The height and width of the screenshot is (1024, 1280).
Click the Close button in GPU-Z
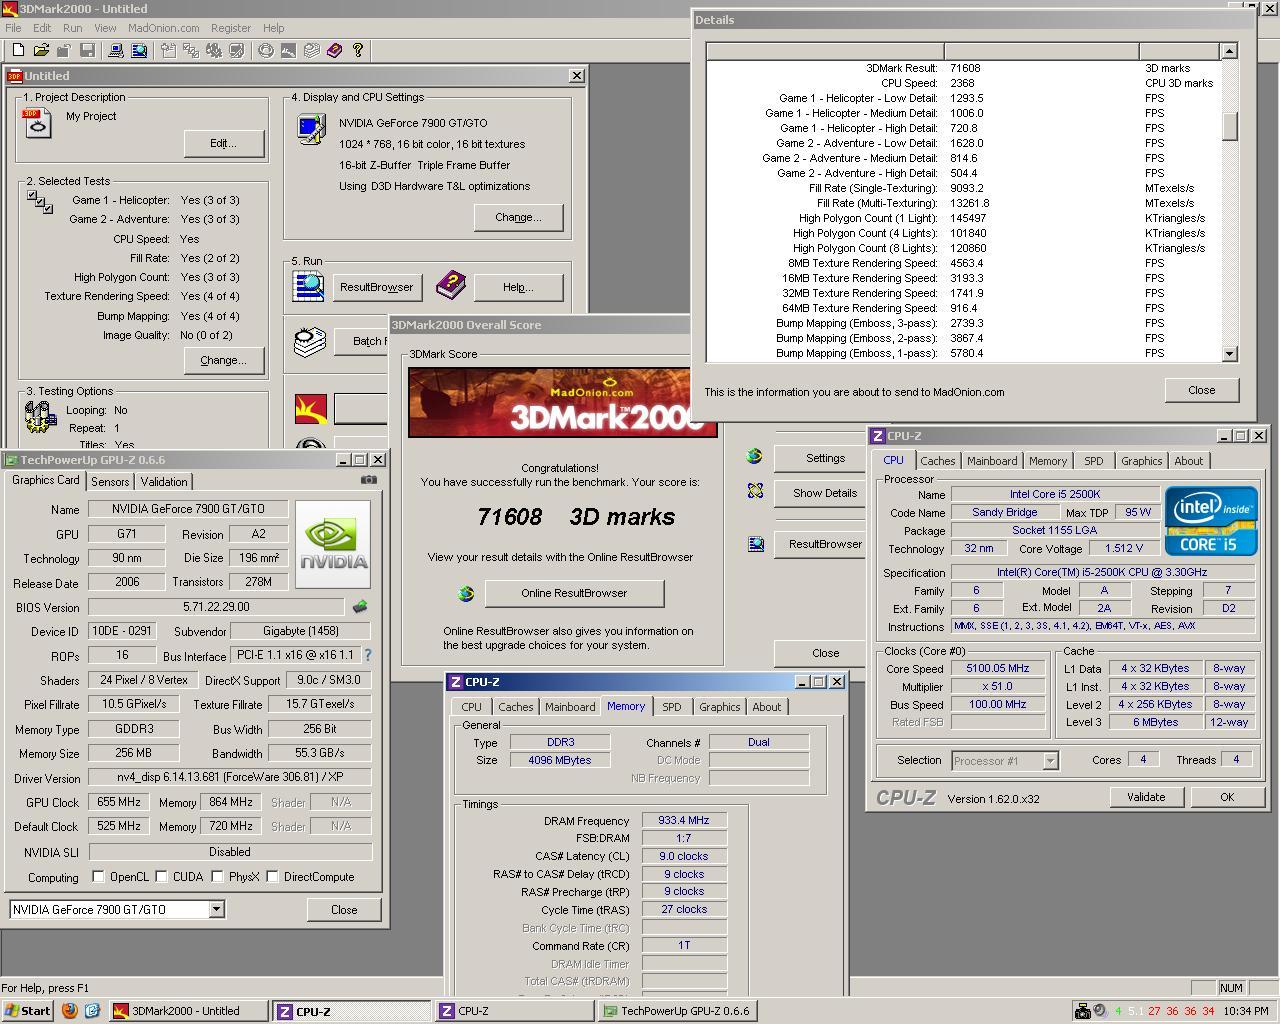click(344, 910)
